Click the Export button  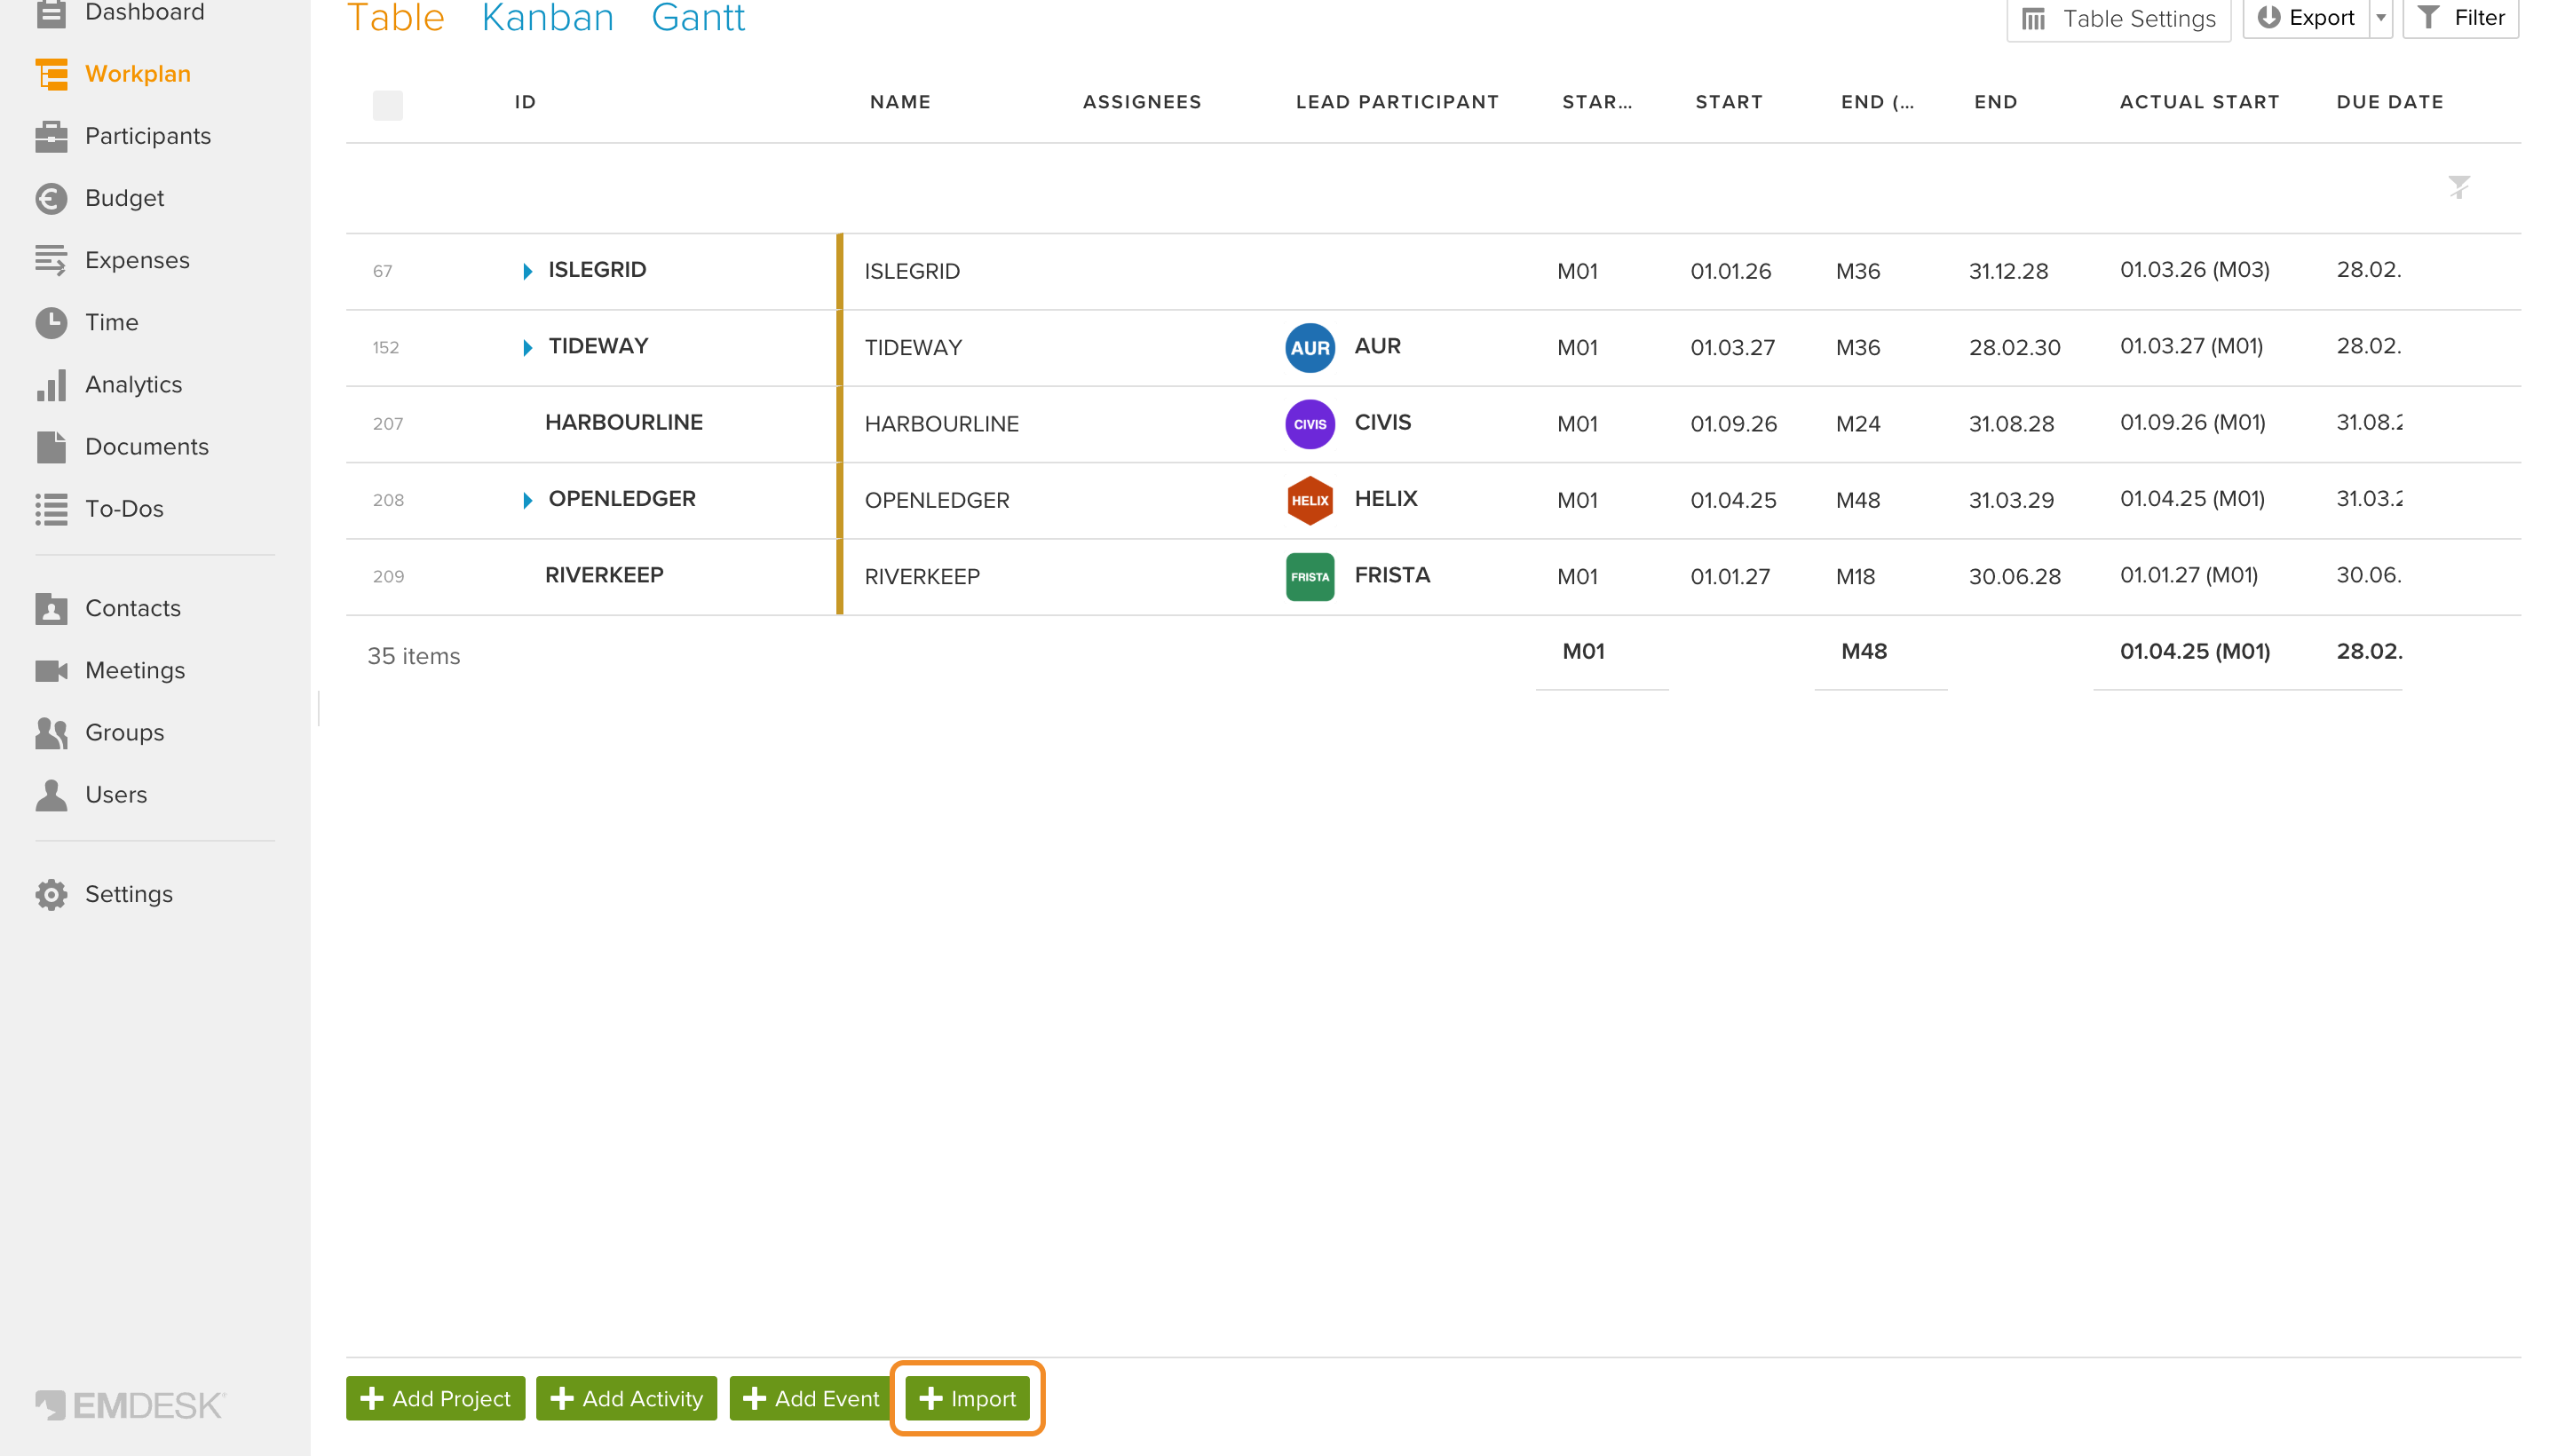[x=2305, y=17]
